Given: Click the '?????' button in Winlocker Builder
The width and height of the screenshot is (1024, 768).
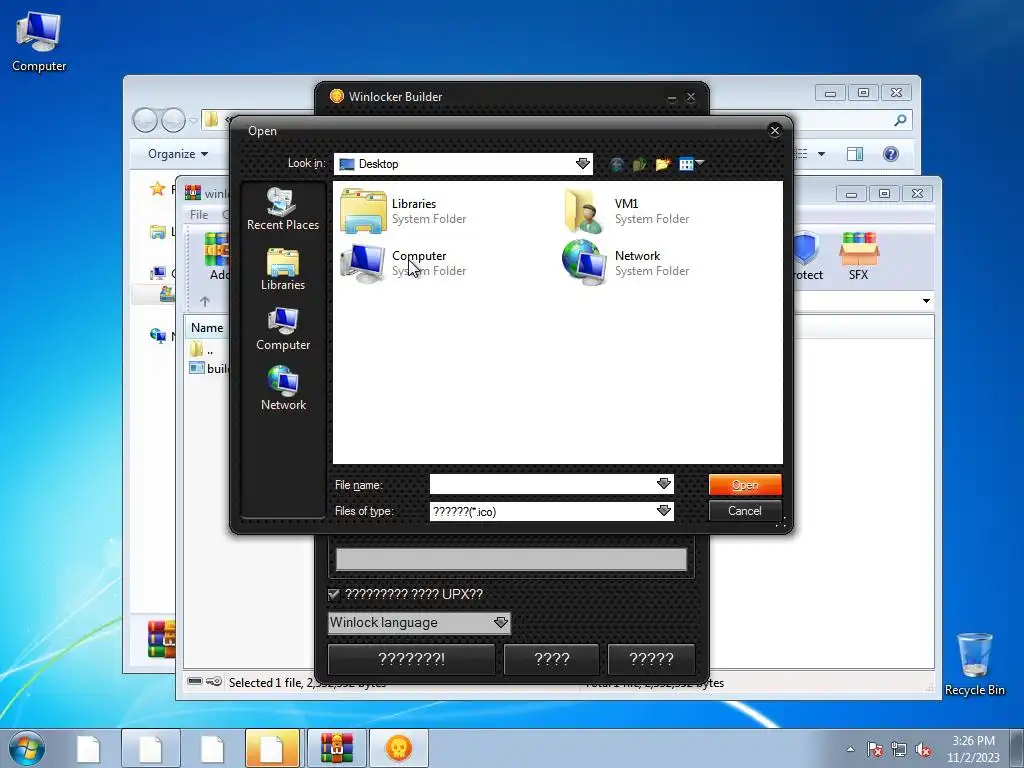Looking at the screenshot, I should (651, 659).
